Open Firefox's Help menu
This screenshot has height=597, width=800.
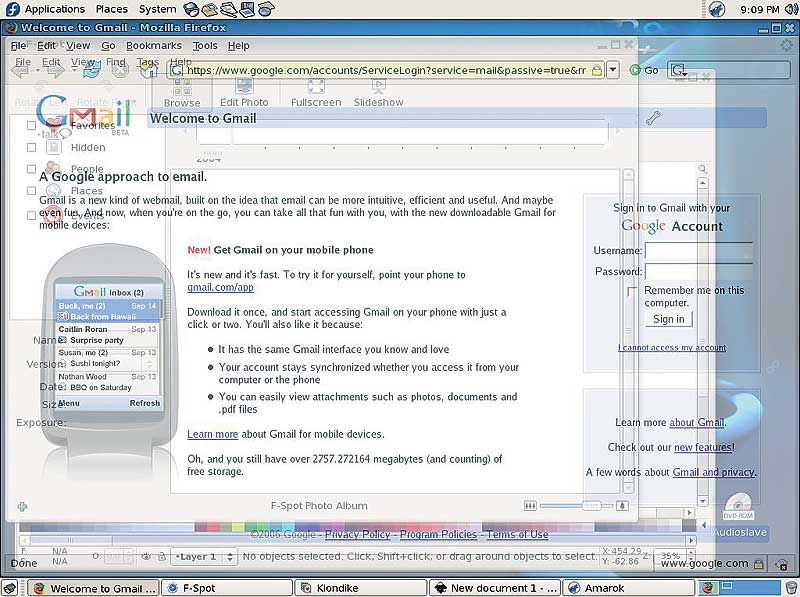tap(238, 46)
